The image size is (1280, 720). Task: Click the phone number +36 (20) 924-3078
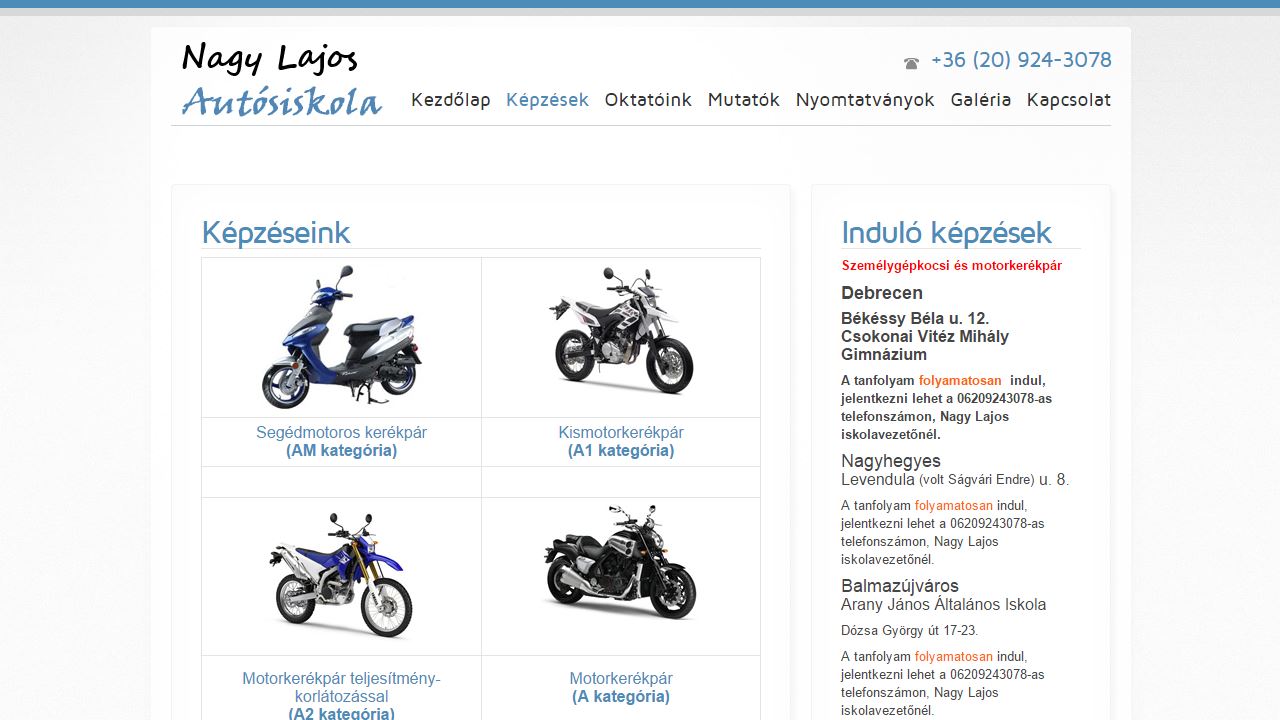[x=1021, y=60]
